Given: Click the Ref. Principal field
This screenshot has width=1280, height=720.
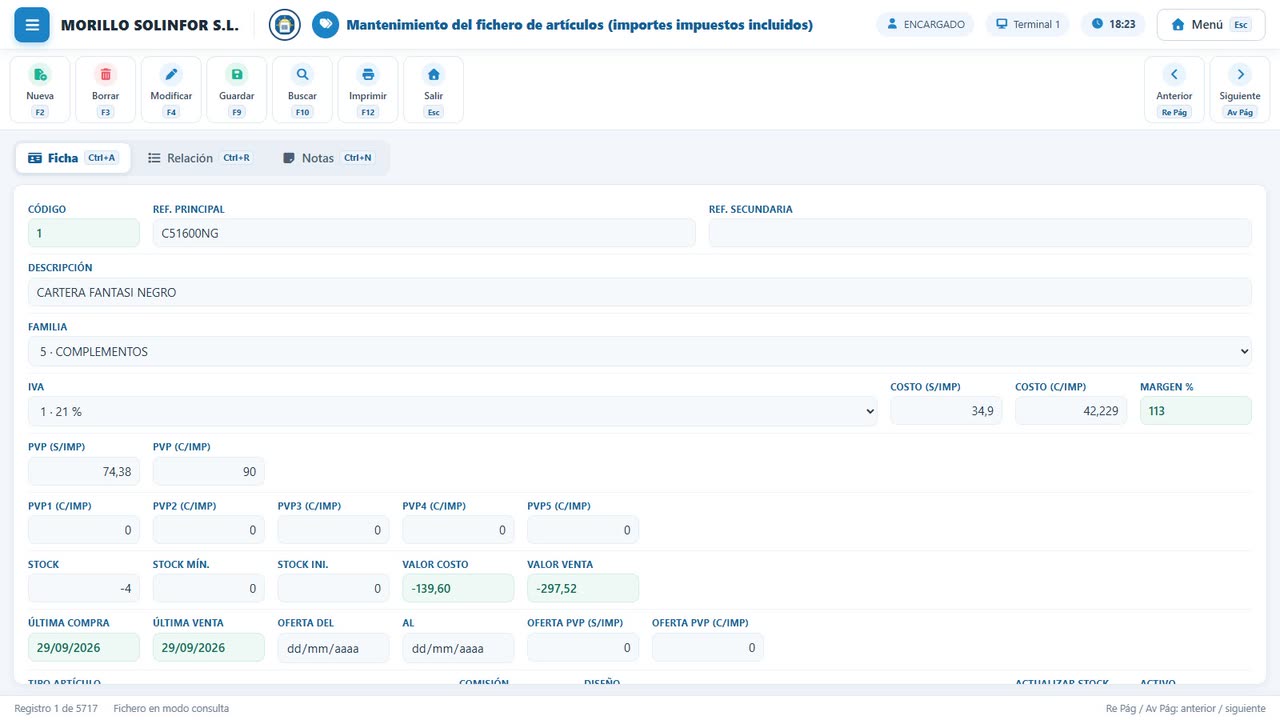Looking at the screenshot, I should pyautogui.click(x=424, y=233).
